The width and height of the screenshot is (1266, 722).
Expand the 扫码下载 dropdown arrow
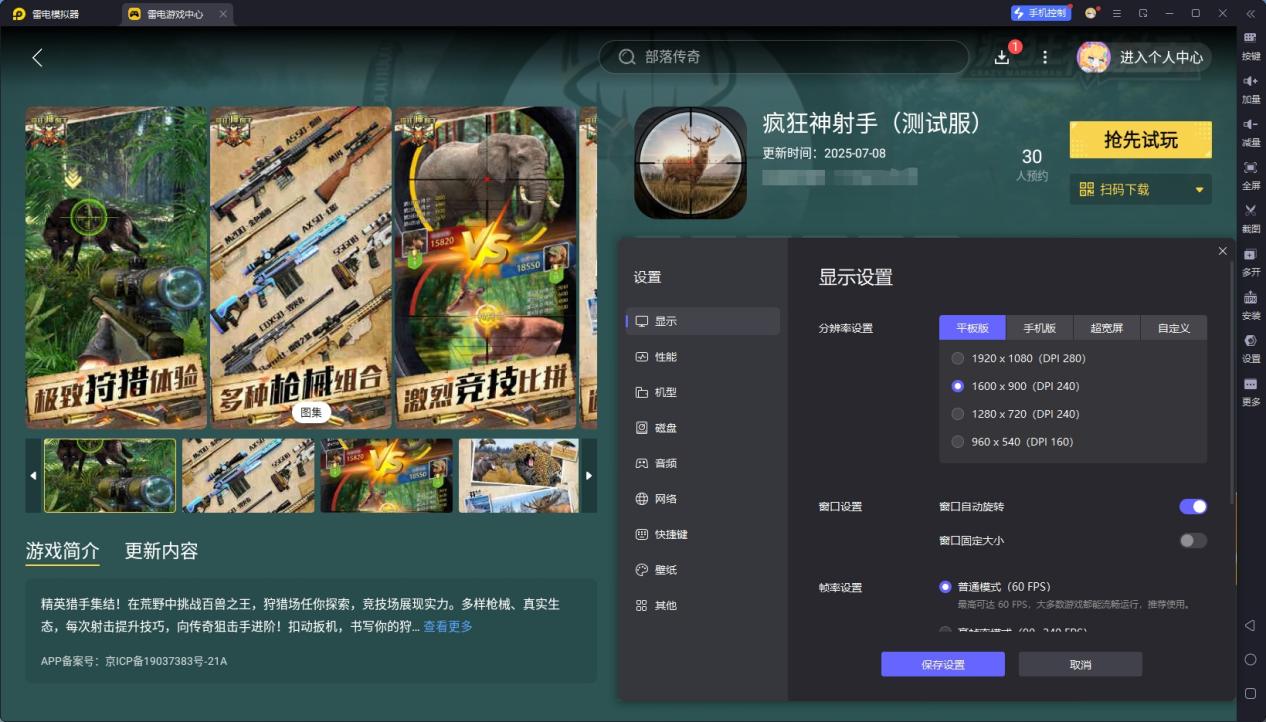click(x=1199, y=189)
